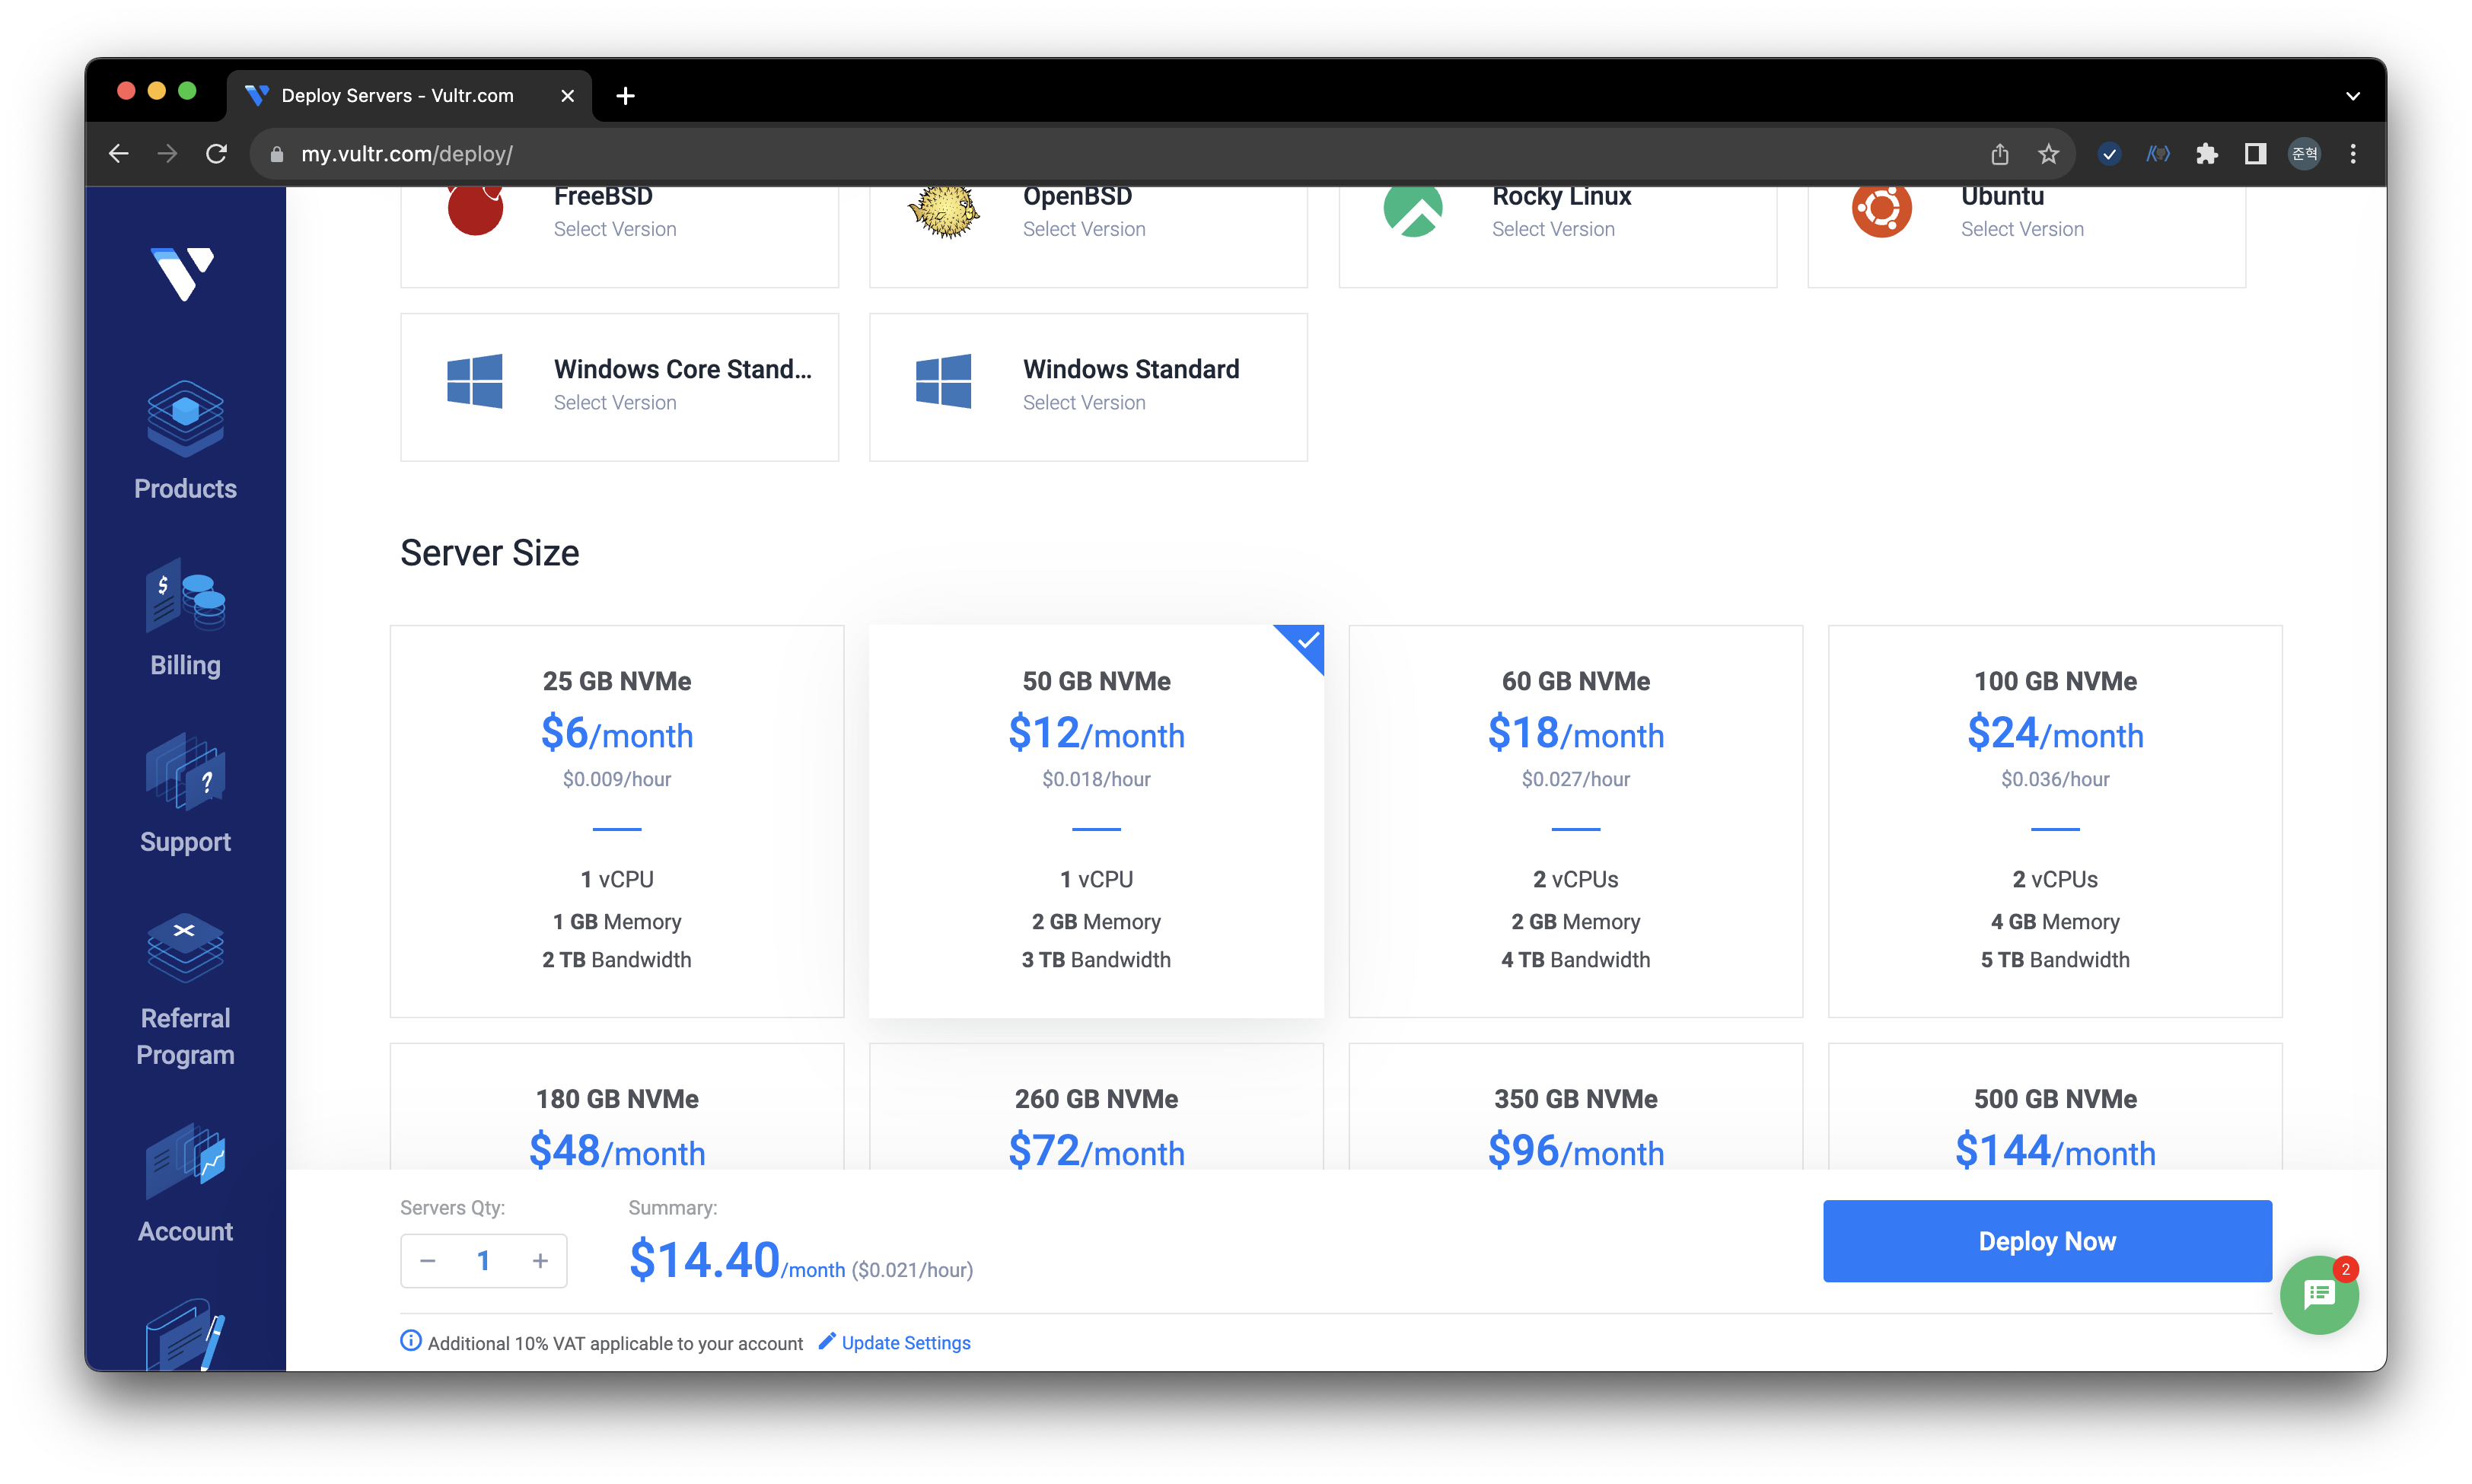This screenshot has width=2472, height=1484.
Task: Click the Vultr logo in sidebar
Action: click(x=183, y=273)
